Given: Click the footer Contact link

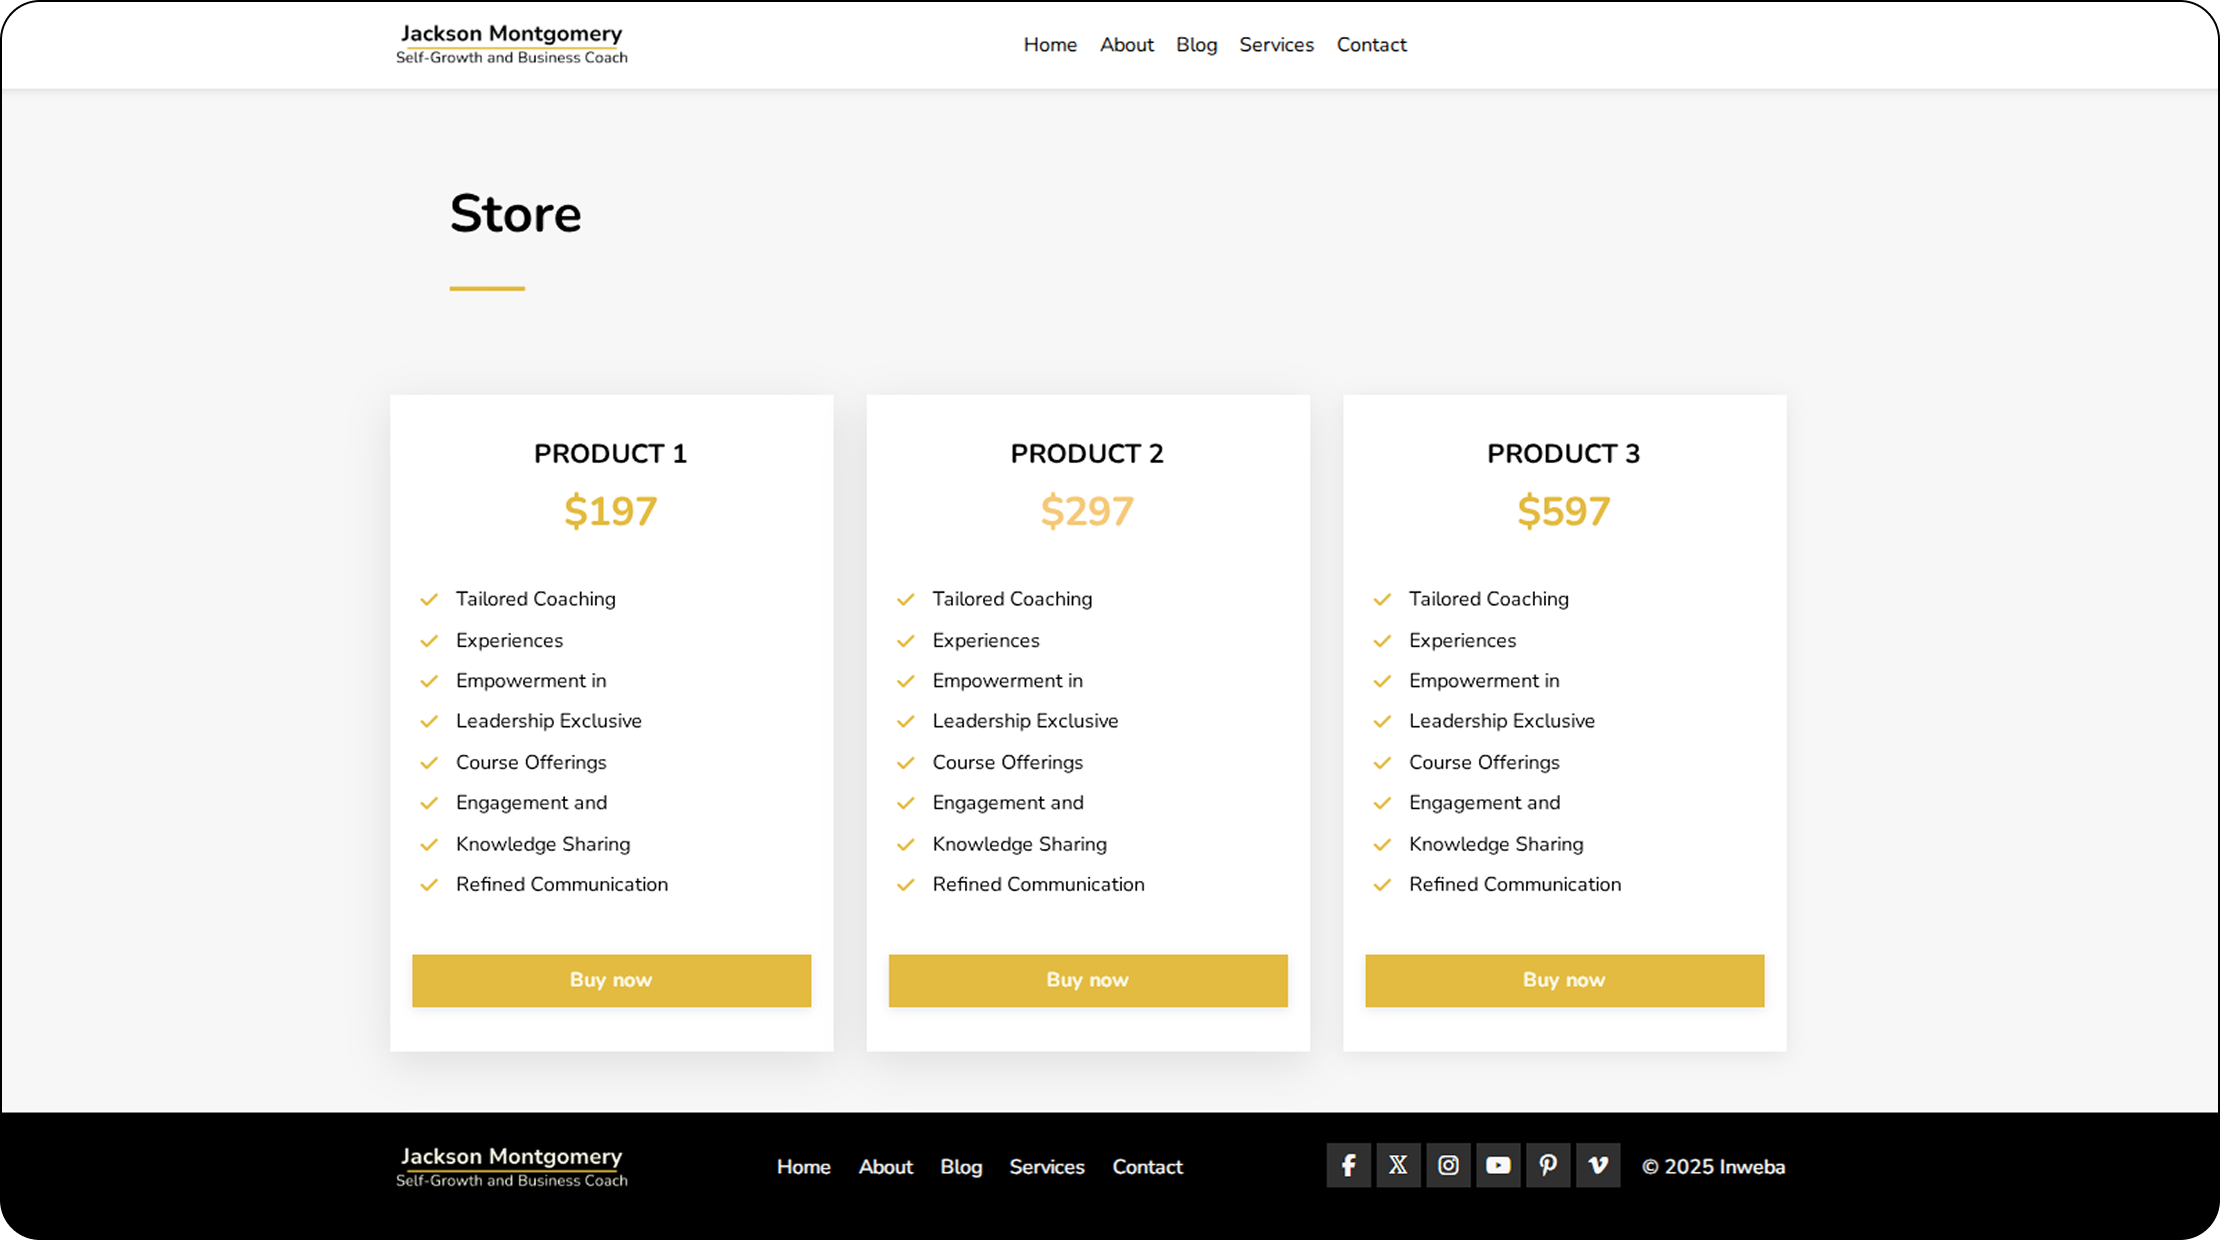Looking at the screenshot, I should (x=1147, y=1167).
